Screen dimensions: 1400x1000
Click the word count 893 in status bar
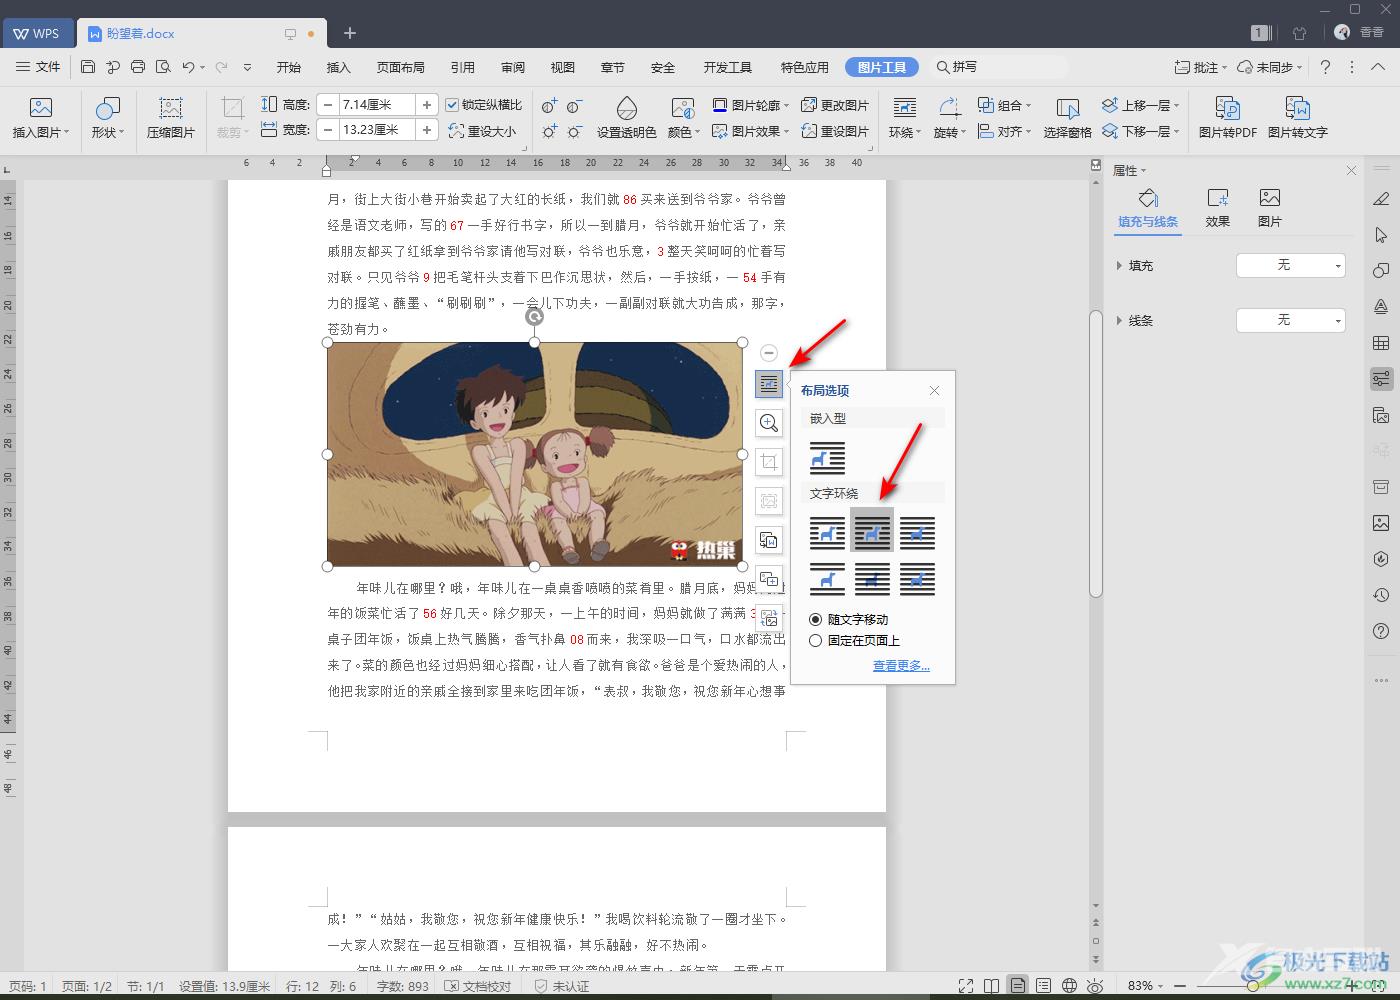pos(403,986)
